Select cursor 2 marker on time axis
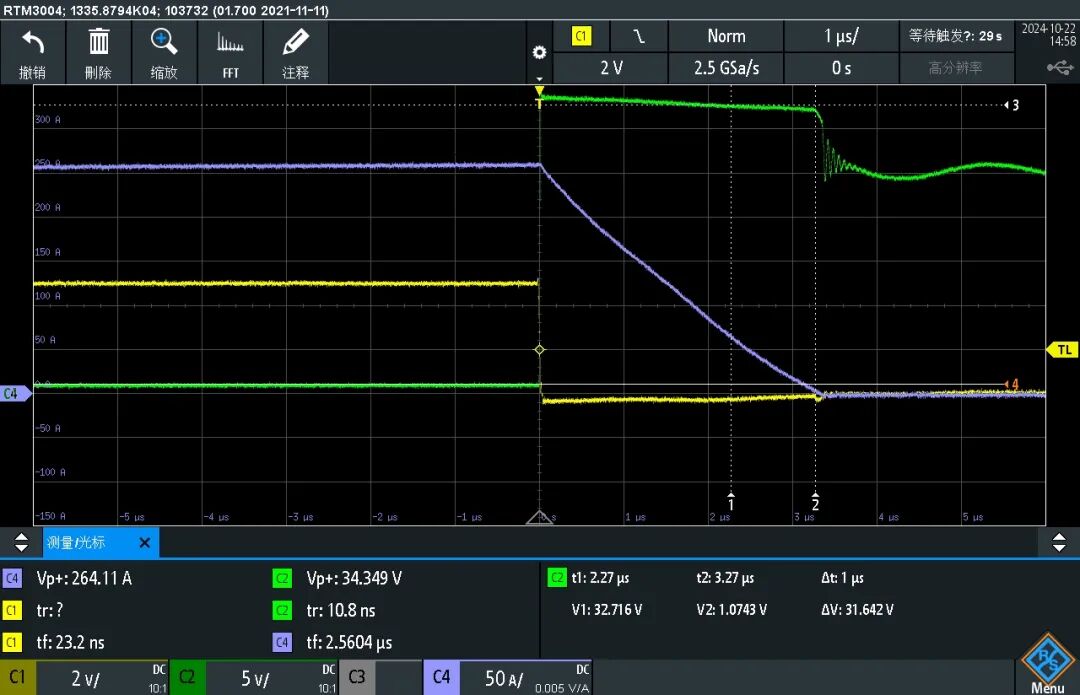 816,502
